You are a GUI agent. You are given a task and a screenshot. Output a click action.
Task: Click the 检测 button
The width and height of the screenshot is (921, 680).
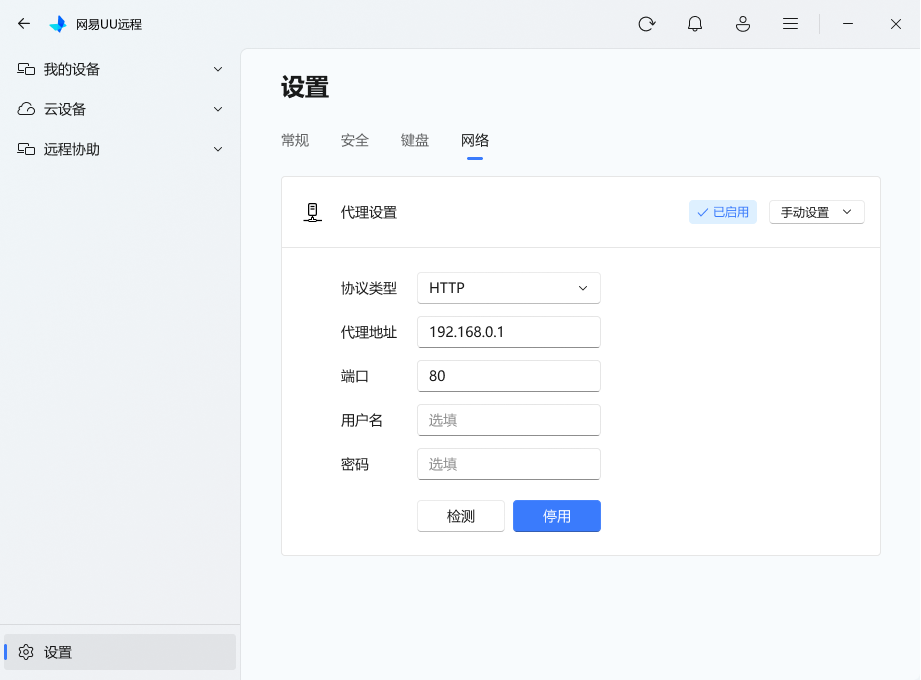(x=461, y=516)
